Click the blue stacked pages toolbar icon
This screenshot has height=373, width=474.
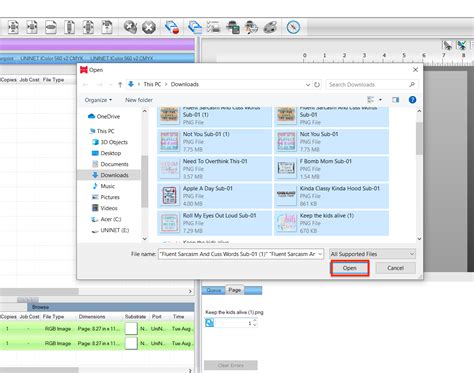(195, 27)
